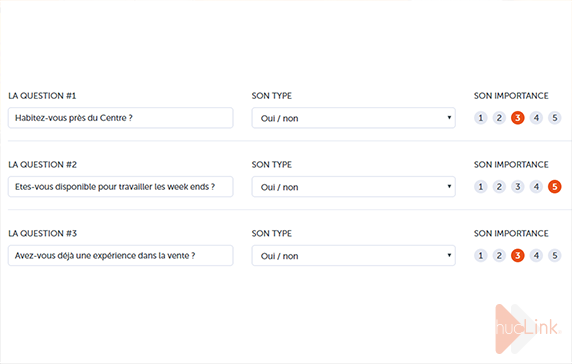This screenshot has height=364, width=572.
Task: Set question #2 importance to 1
Action: 480,187
